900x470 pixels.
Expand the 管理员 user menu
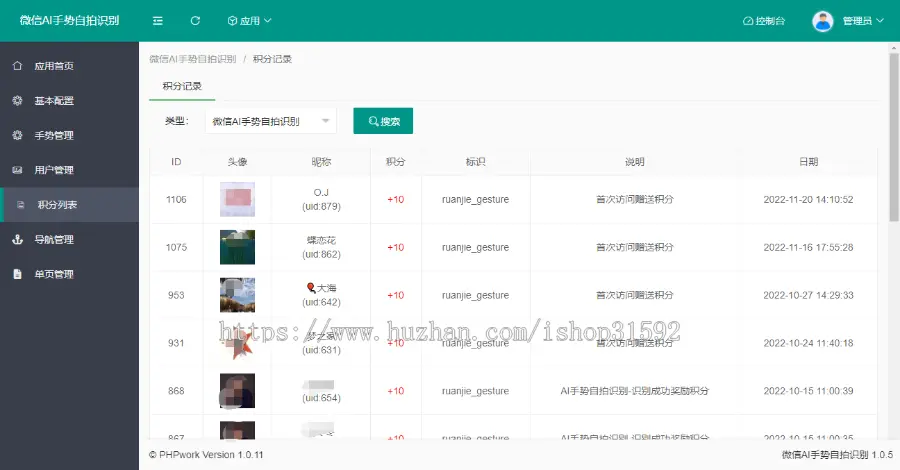[863, 21]
